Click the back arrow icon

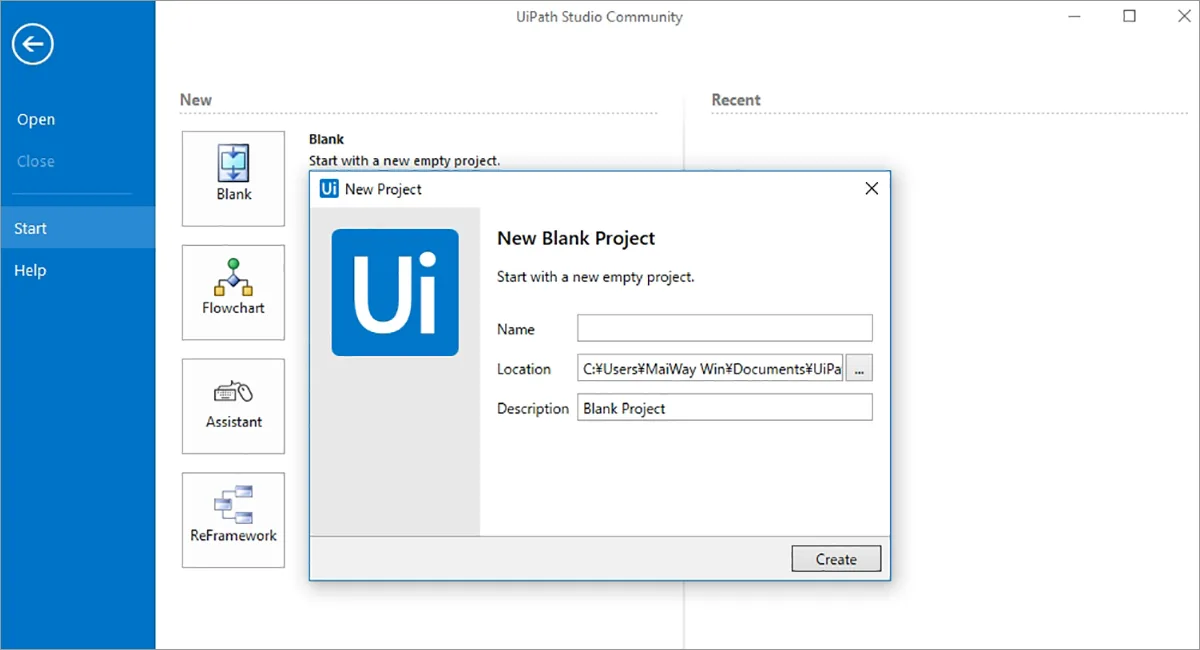tap(33, 44)
